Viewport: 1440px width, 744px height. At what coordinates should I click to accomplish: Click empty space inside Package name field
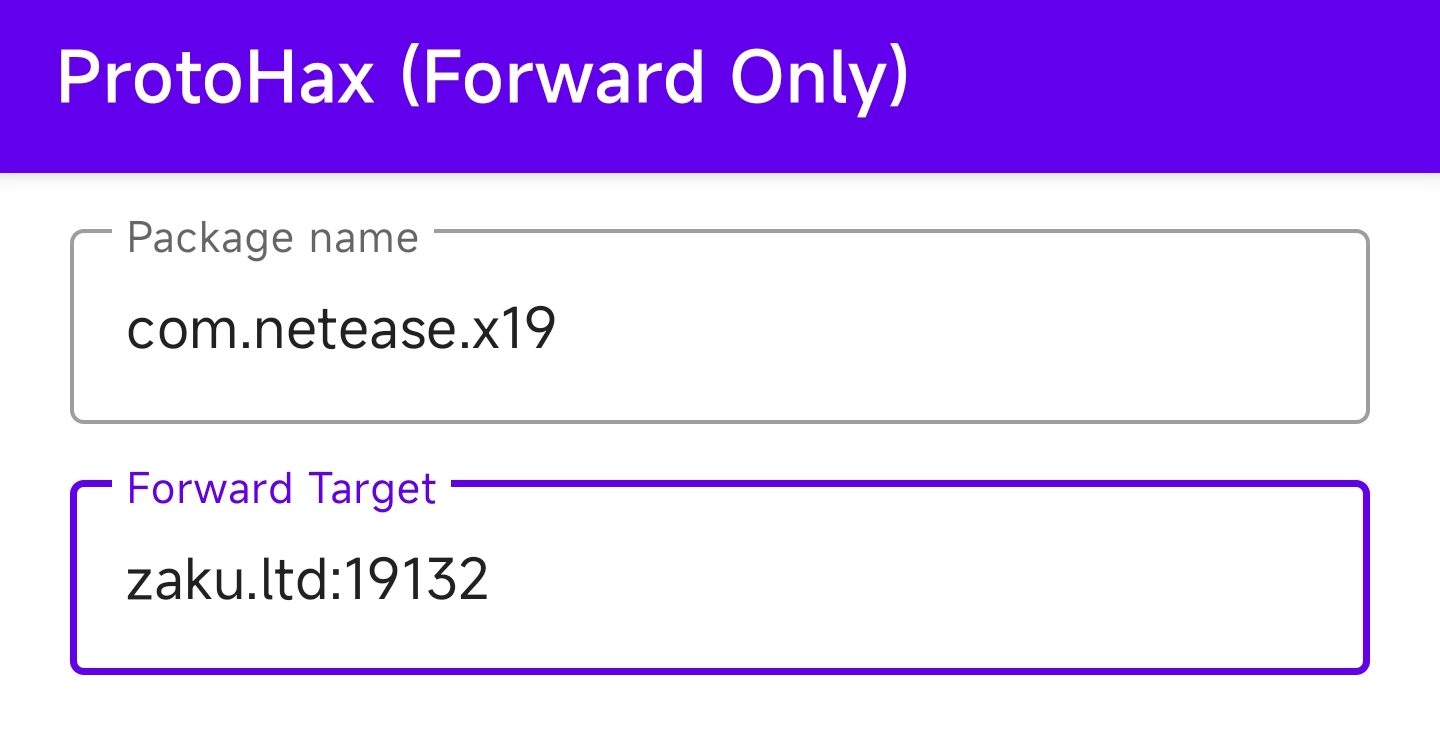[950, 330]
